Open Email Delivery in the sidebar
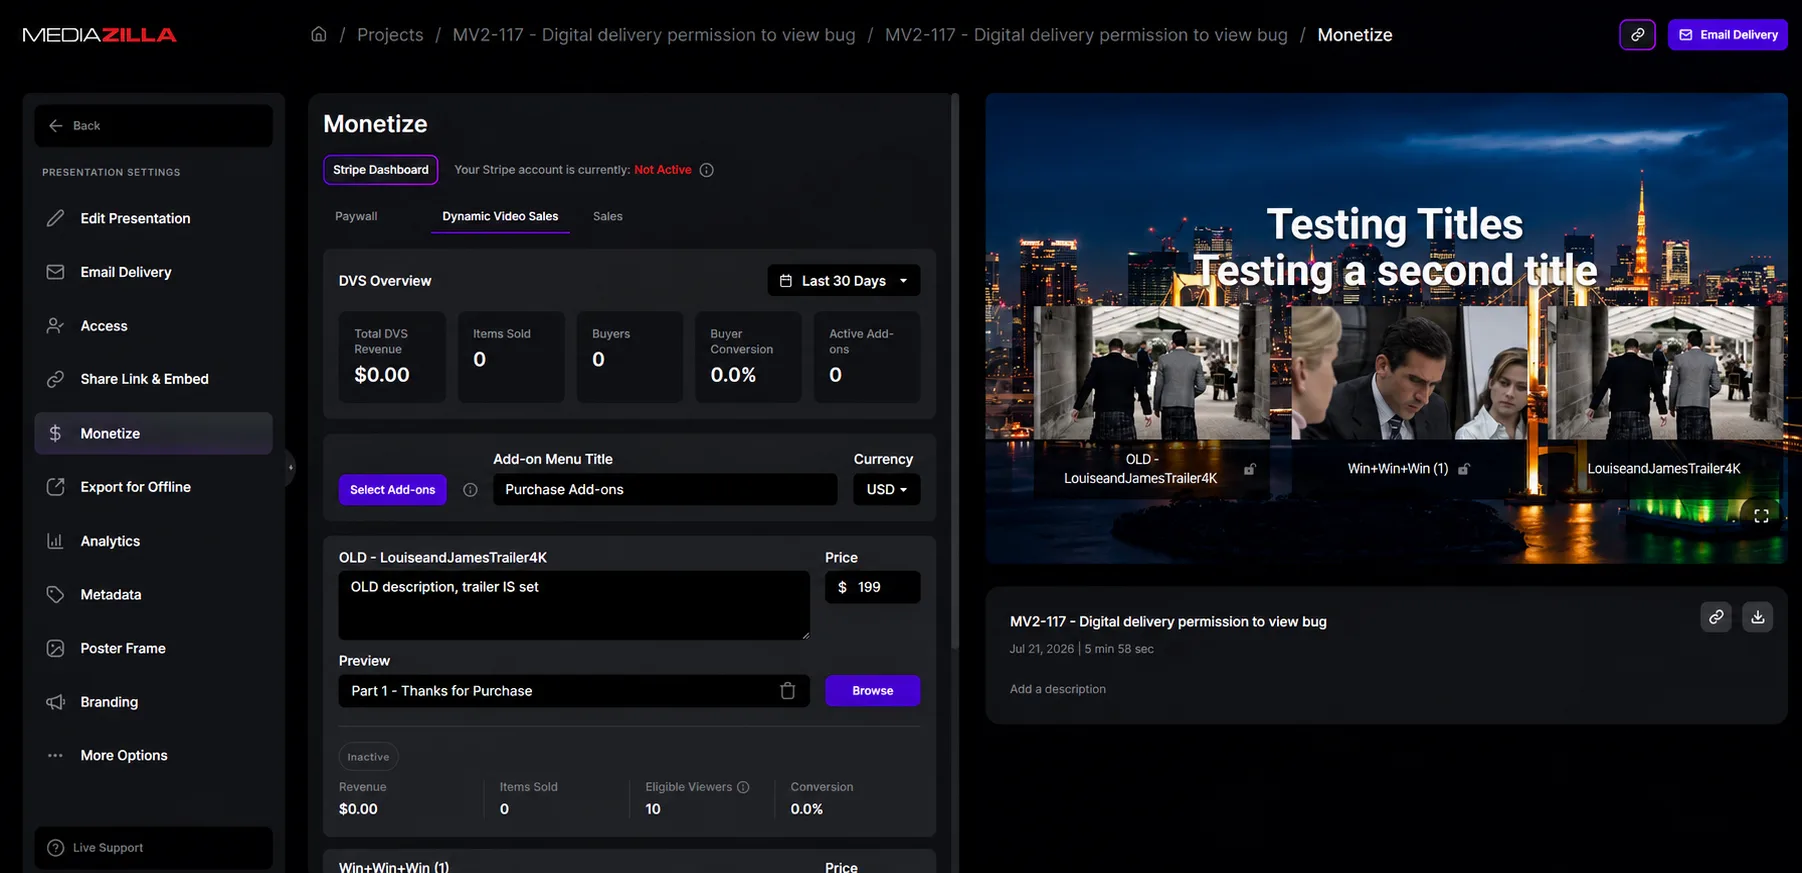This screenshot has height=873, width=1802. coord(153,272)
